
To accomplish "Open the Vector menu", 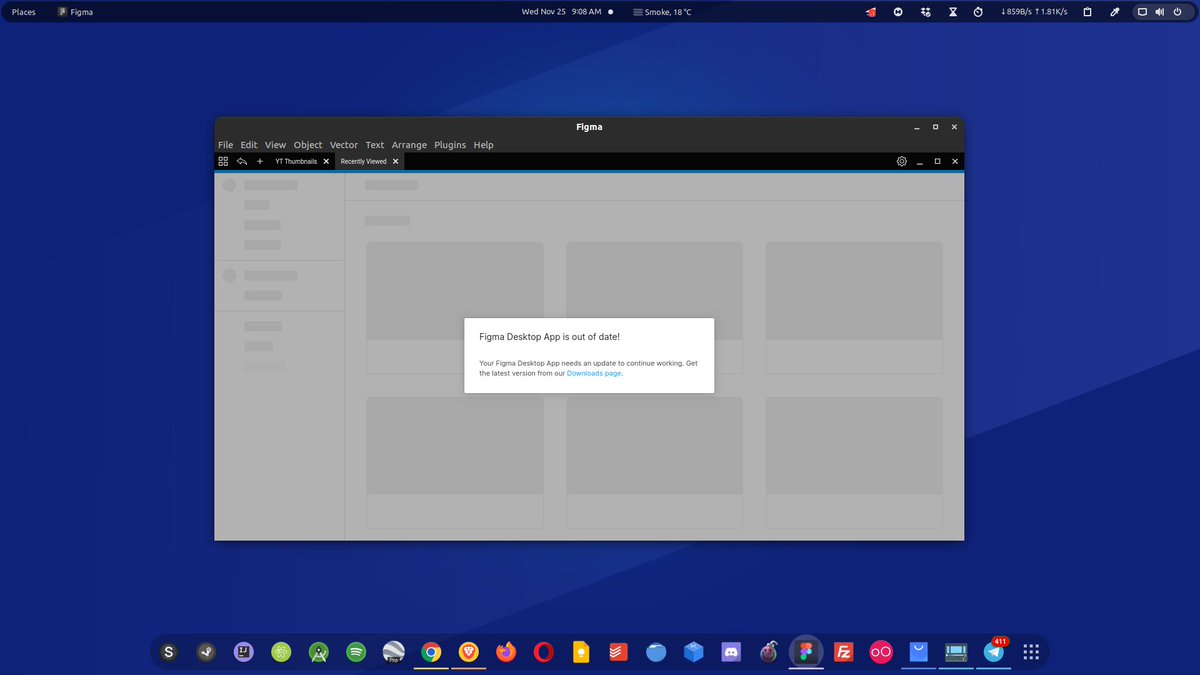I will tap(343, 144).
